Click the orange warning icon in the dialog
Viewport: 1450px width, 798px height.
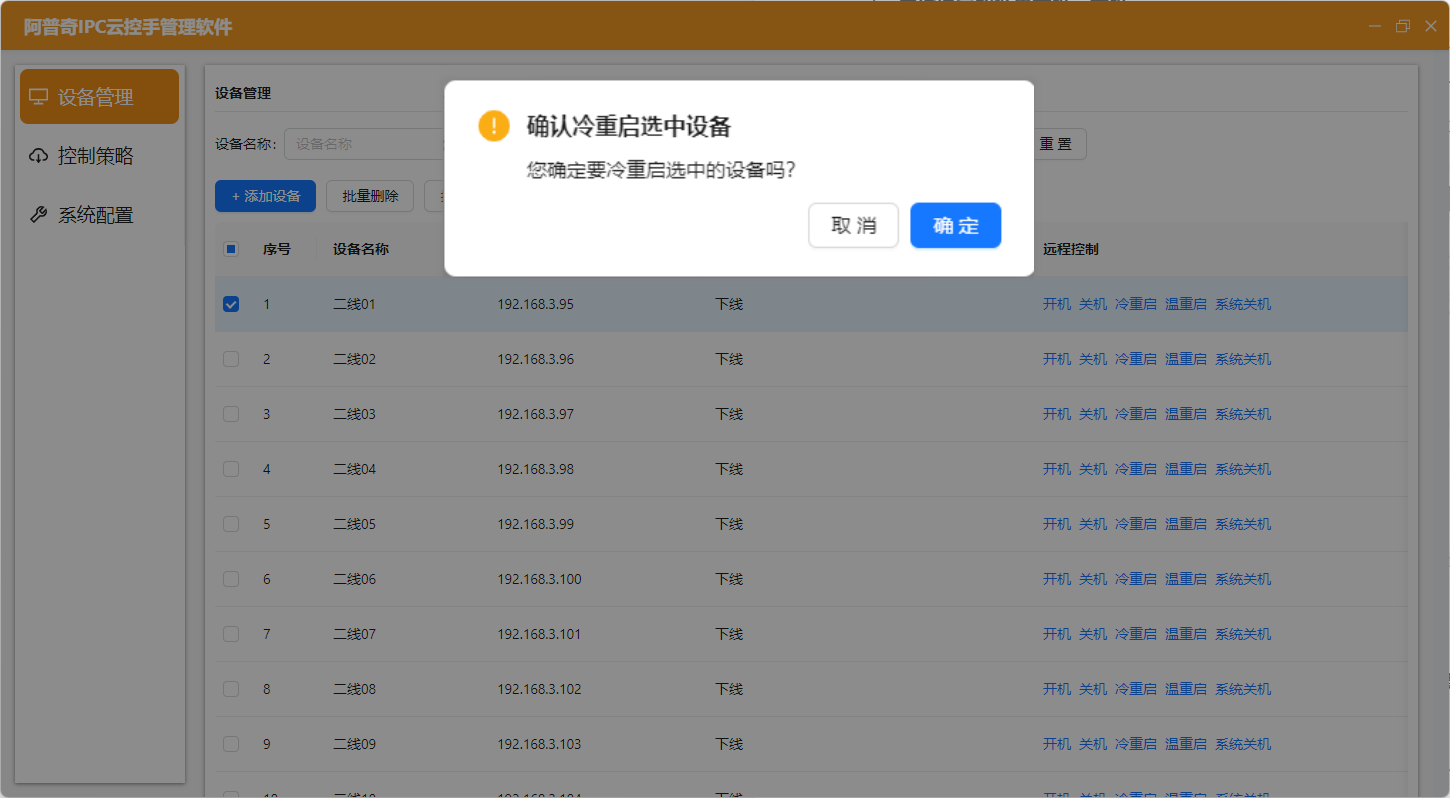click(492, 126)
